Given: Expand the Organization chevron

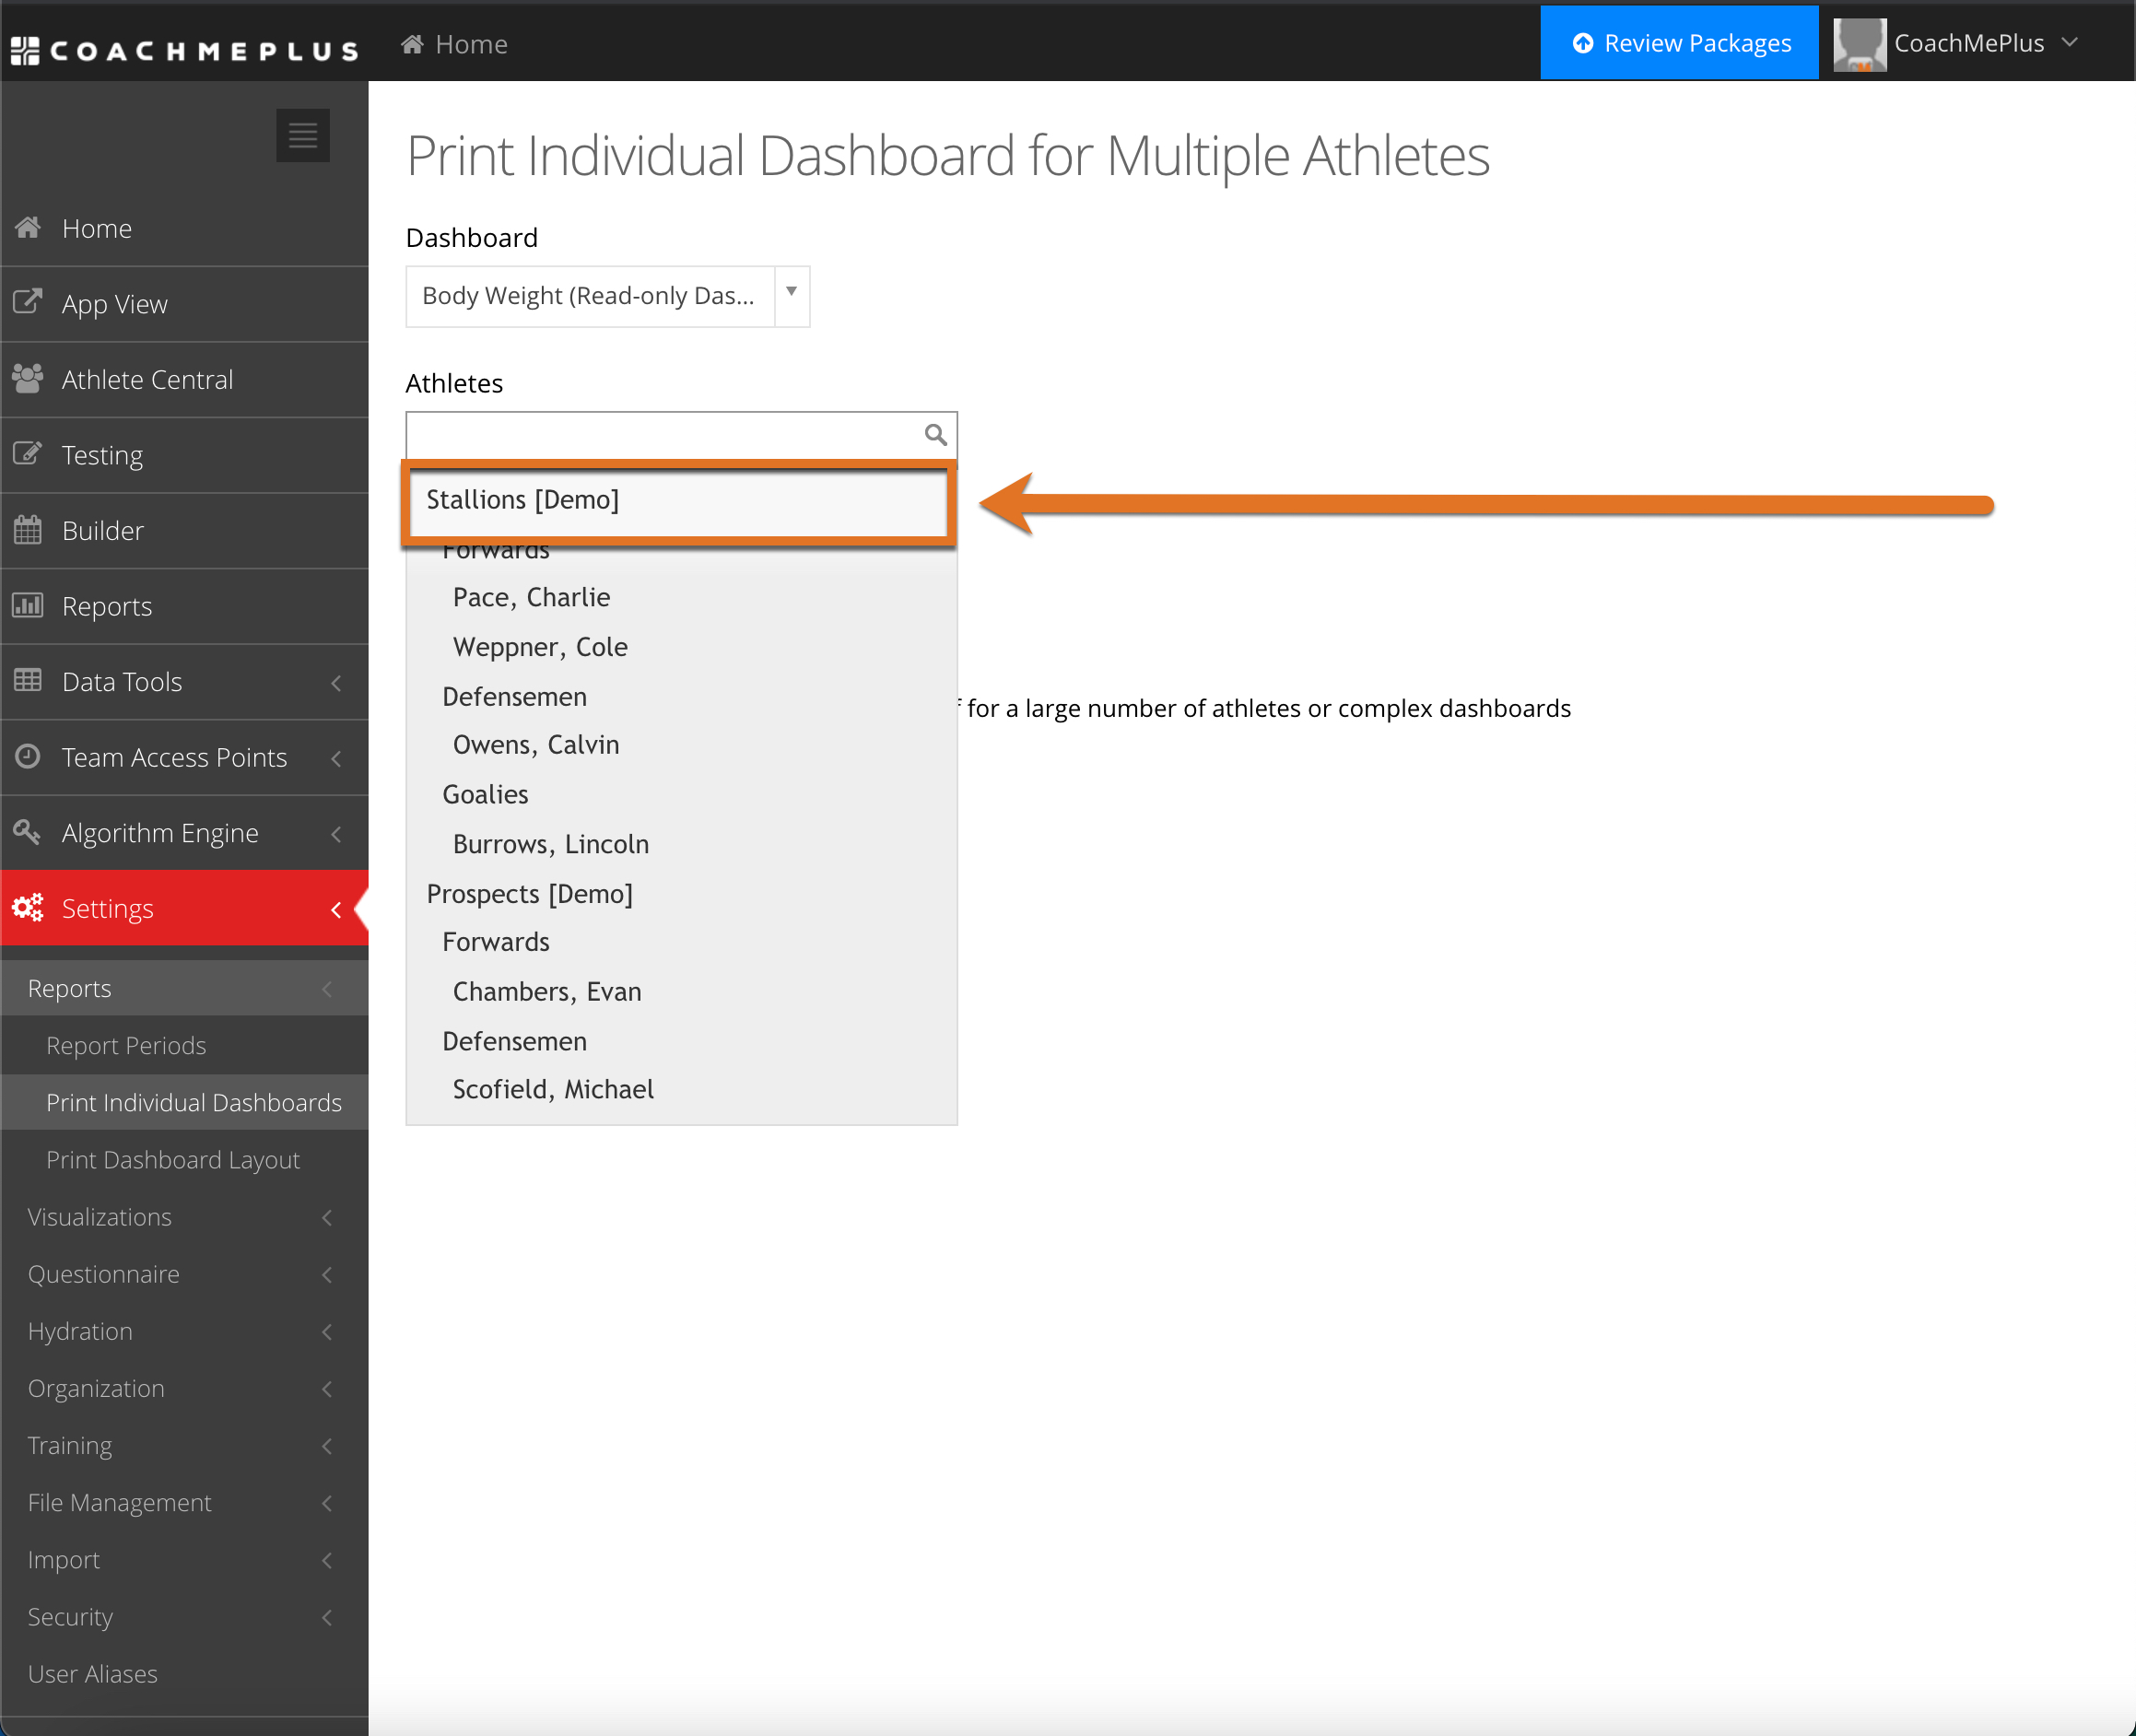Looking at the screenshot, I should (327, 1389).
